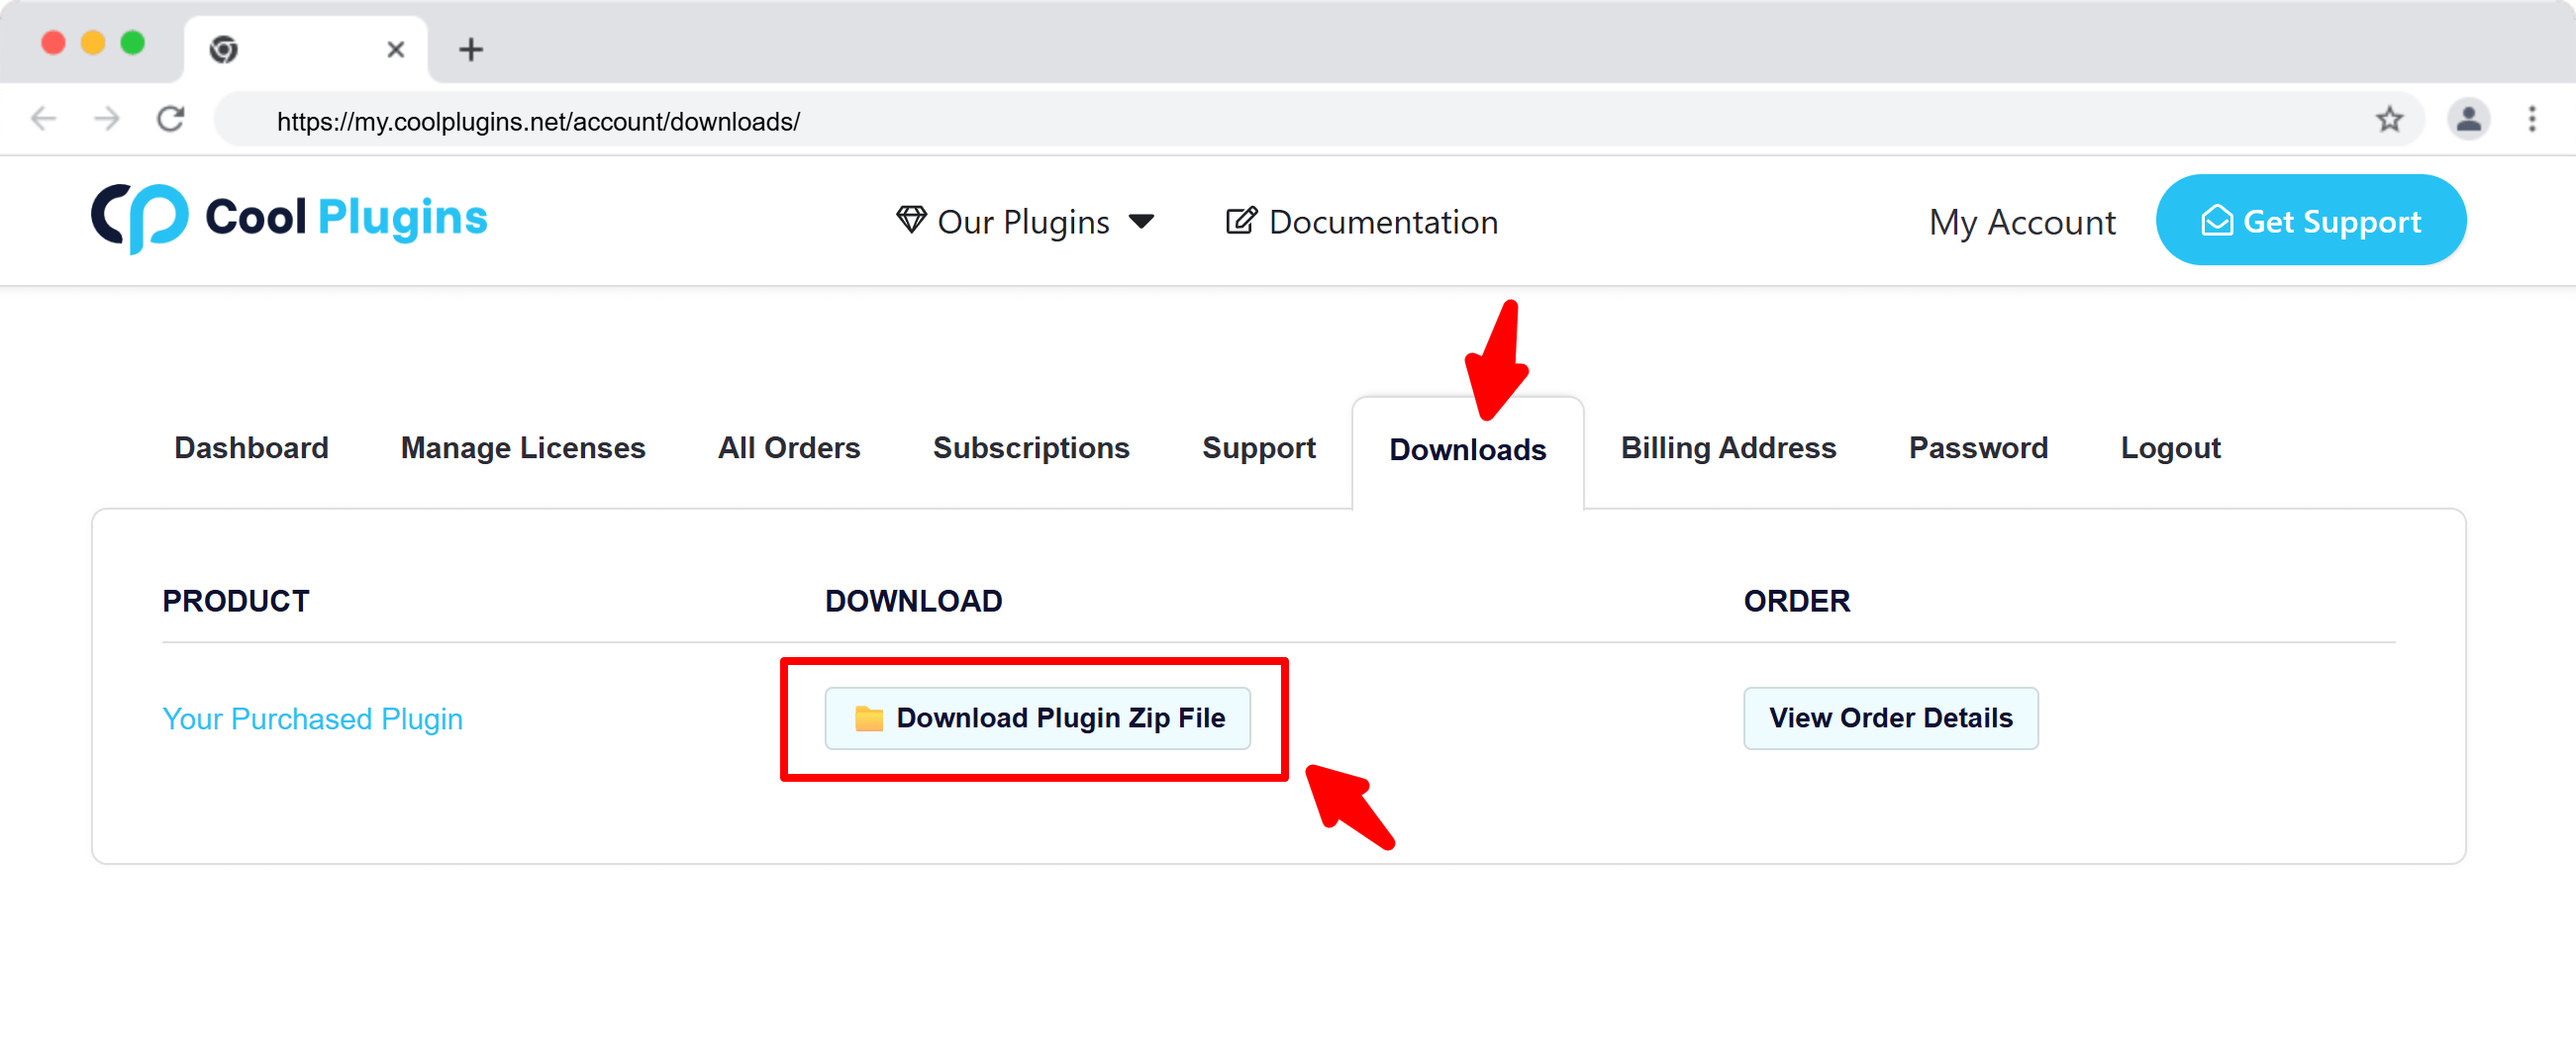Click the browser reload icon
2576x1049 pixels.
[x=171, y=120]
